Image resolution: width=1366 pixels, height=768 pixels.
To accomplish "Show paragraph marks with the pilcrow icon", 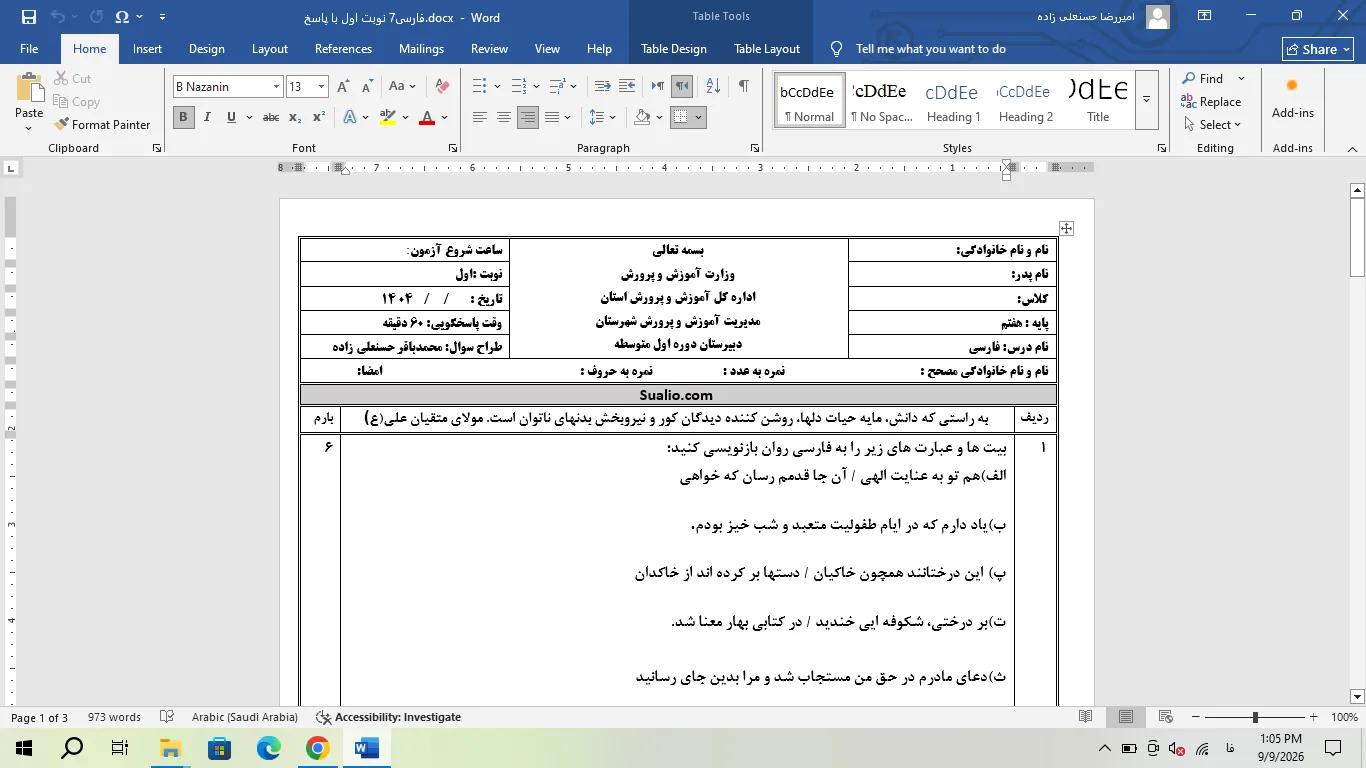I will click(743, 87).
